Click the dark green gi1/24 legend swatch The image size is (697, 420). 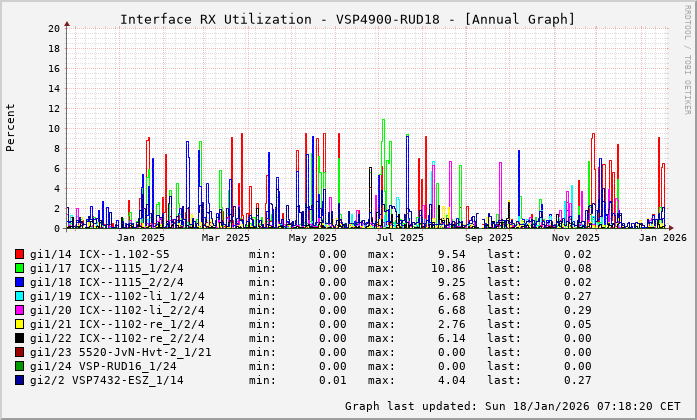(20, 366)
